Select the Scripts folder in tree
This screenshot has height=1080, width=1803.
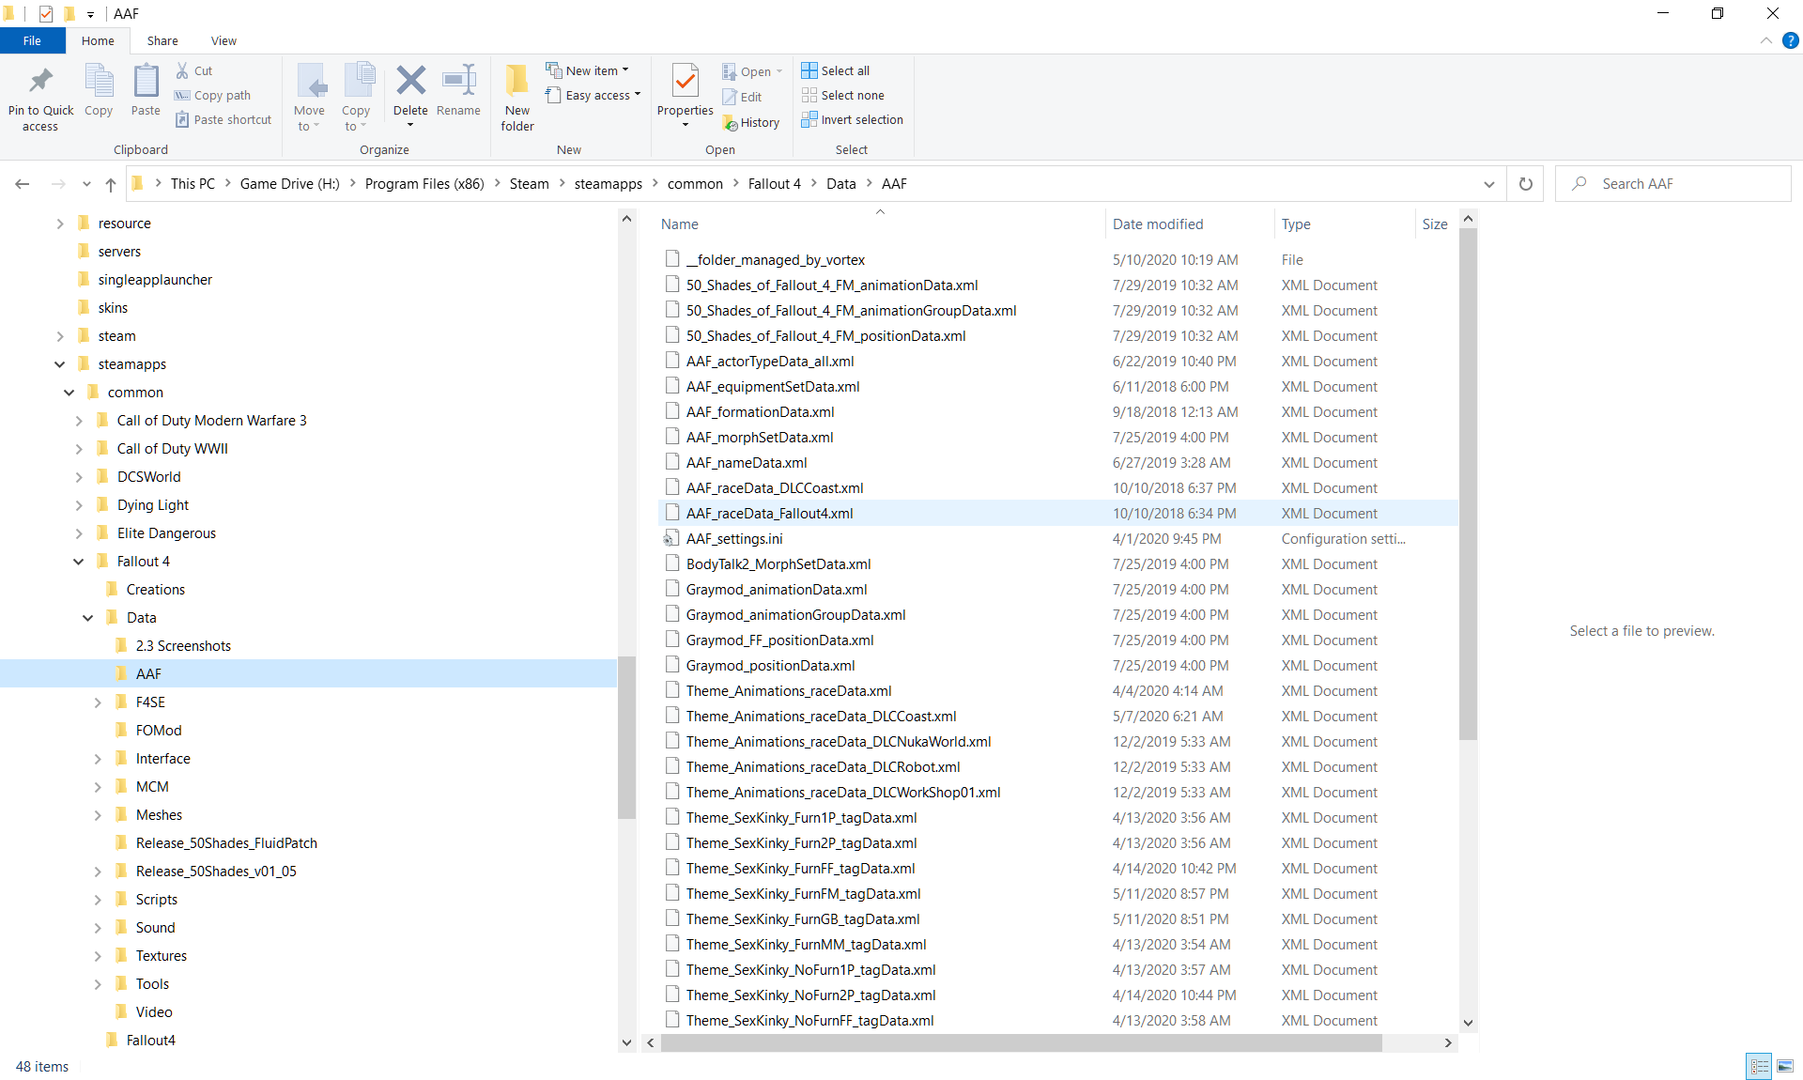pos(156,900)
